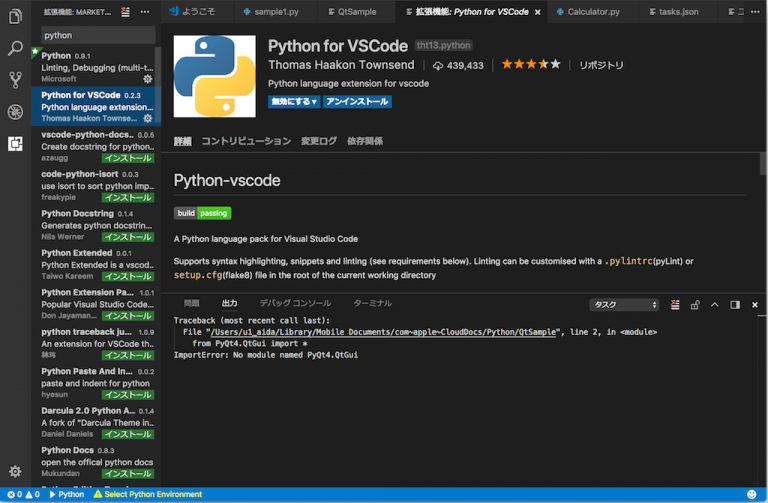The image size is (768, 503).
Task: Open the output channel タスク dropdown
Action: coord(624,305)
